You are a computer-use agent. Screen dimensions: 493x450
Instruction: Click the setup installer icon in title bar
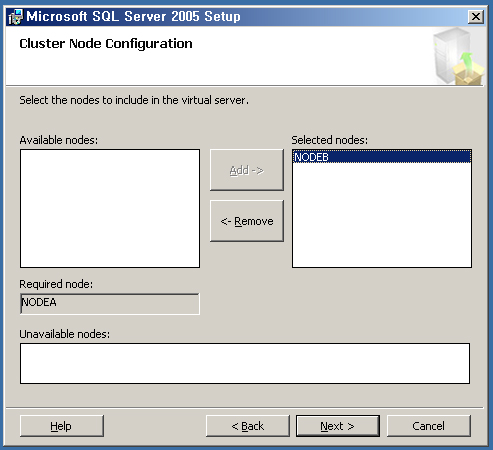tap(16, 17)
